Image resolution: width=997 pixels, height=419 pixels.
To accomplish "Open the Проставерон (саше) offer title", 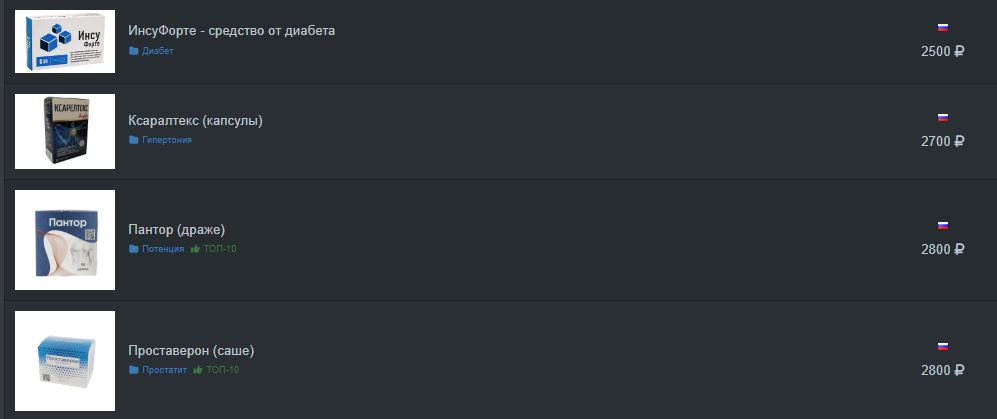I will point(191,350).
